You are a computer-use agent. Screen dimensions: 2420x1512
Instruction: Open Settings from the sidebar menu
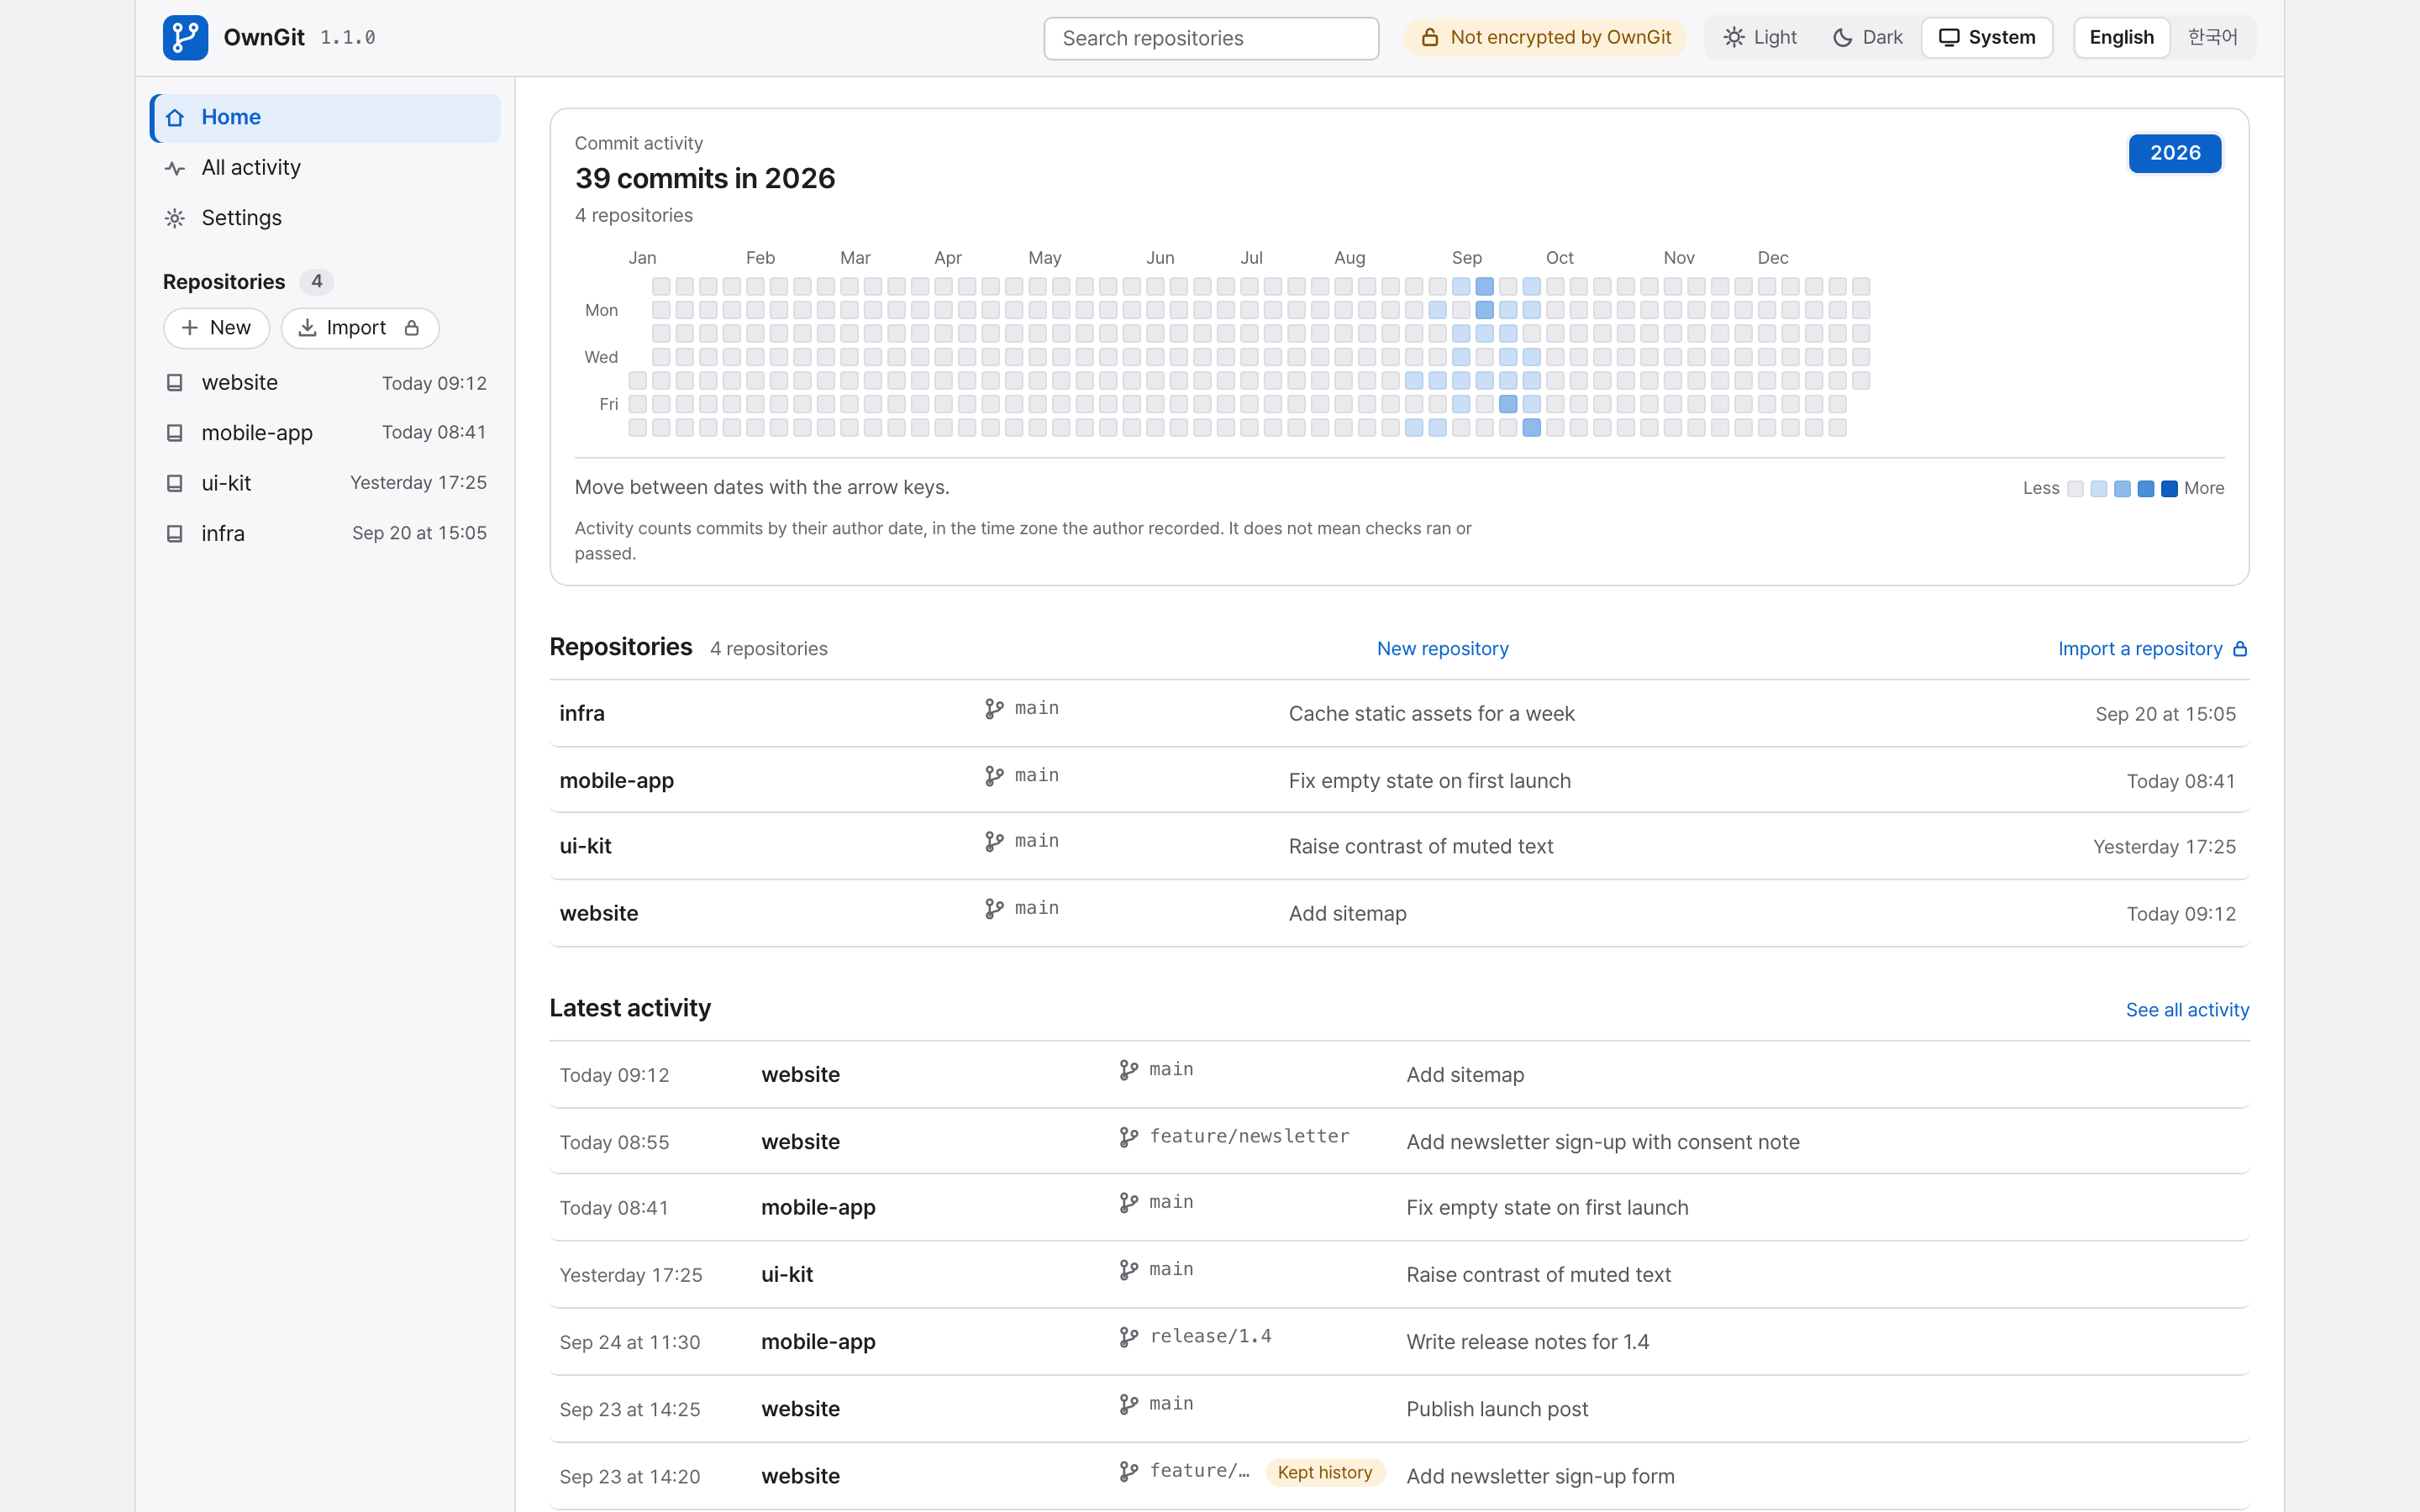coord(325,218)
